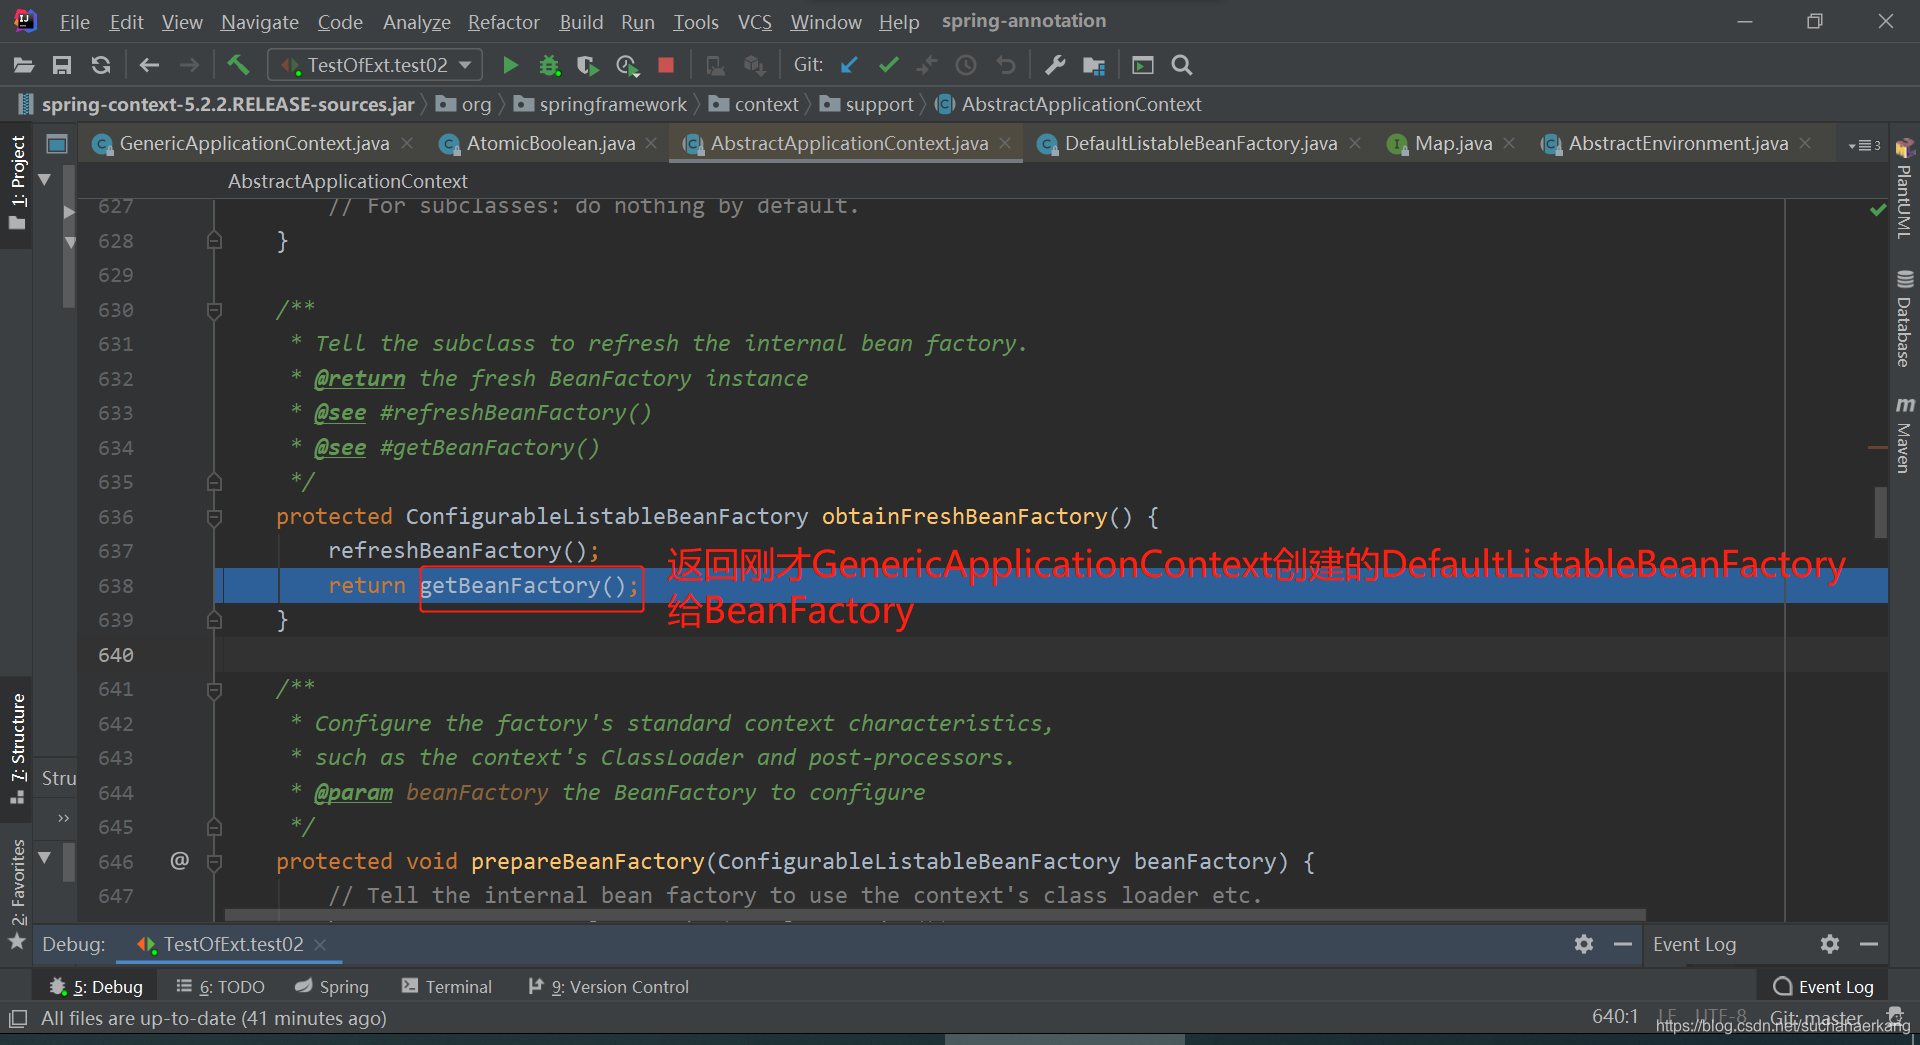Screen dimensions: 1920x1045
Task: Click the vertical scrollbar thumb in editor
Action: [x=1880, y=512]
